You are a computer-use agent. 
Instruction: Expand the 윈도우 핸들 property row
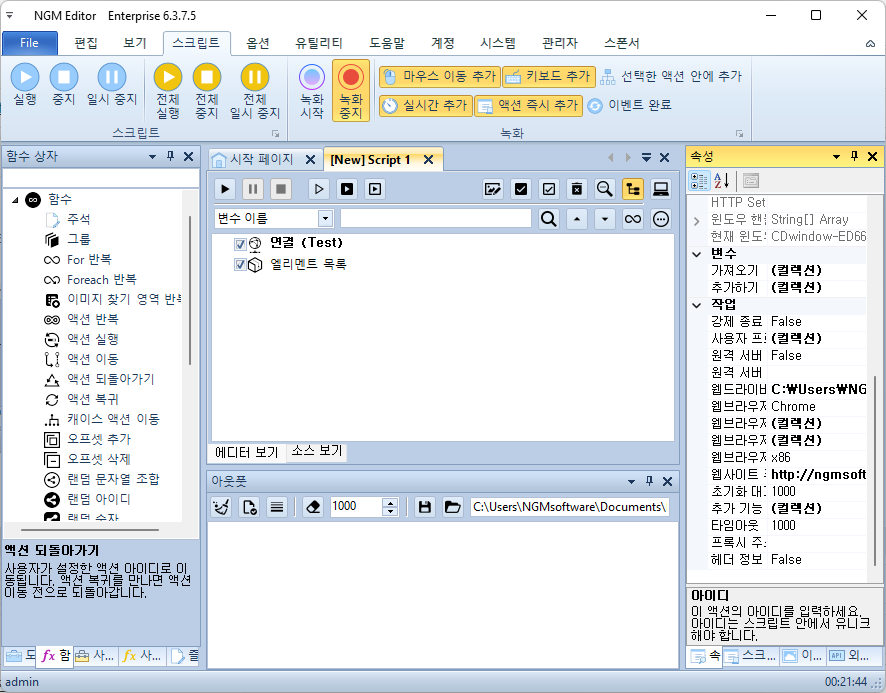click(x=697, y=221)
